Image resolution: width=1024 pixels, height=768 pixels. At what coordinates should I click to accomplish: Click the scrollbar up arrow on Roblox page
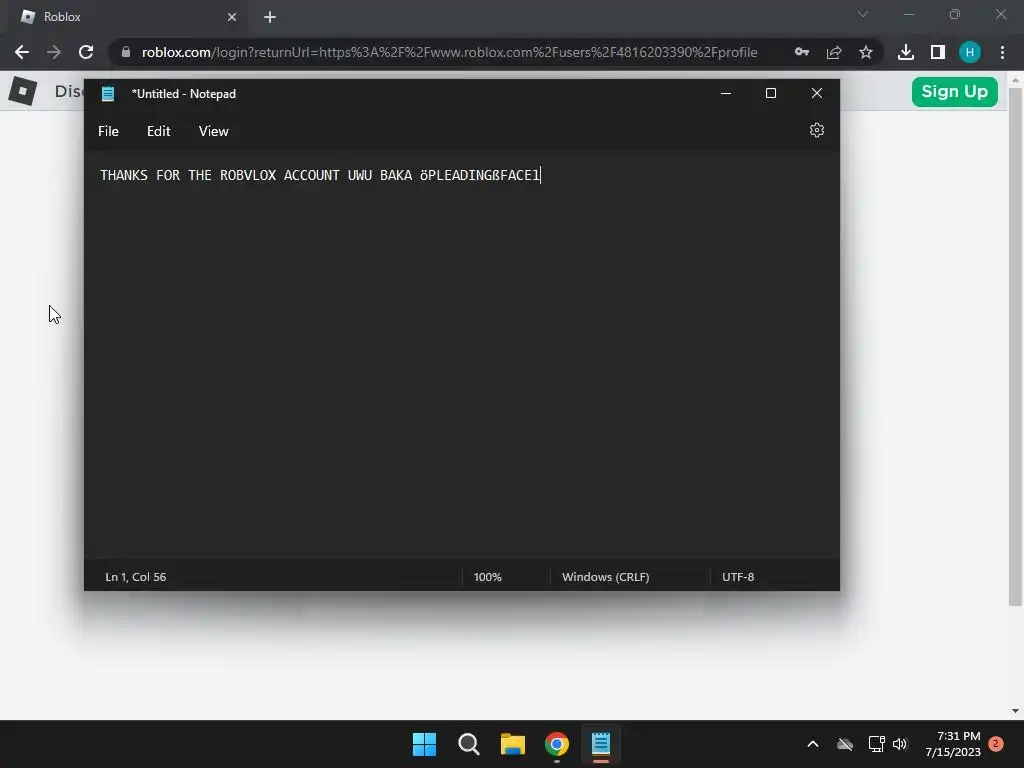pos(1015,79)
